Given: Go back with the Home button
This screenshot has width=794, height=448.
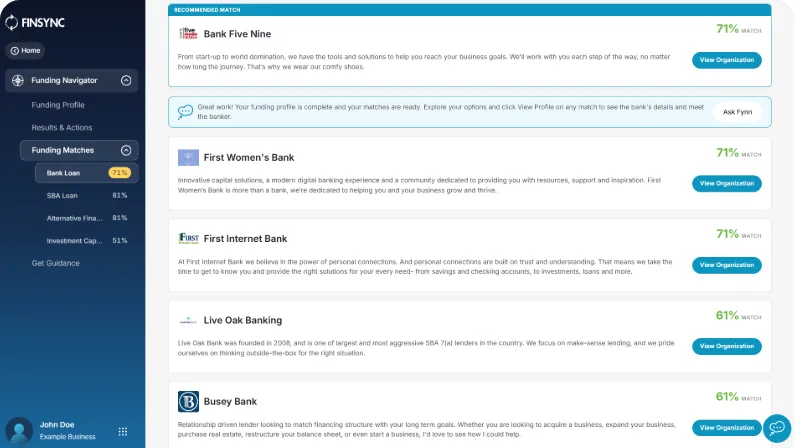Looking at the screenshot, I should (x=25, y=51).
